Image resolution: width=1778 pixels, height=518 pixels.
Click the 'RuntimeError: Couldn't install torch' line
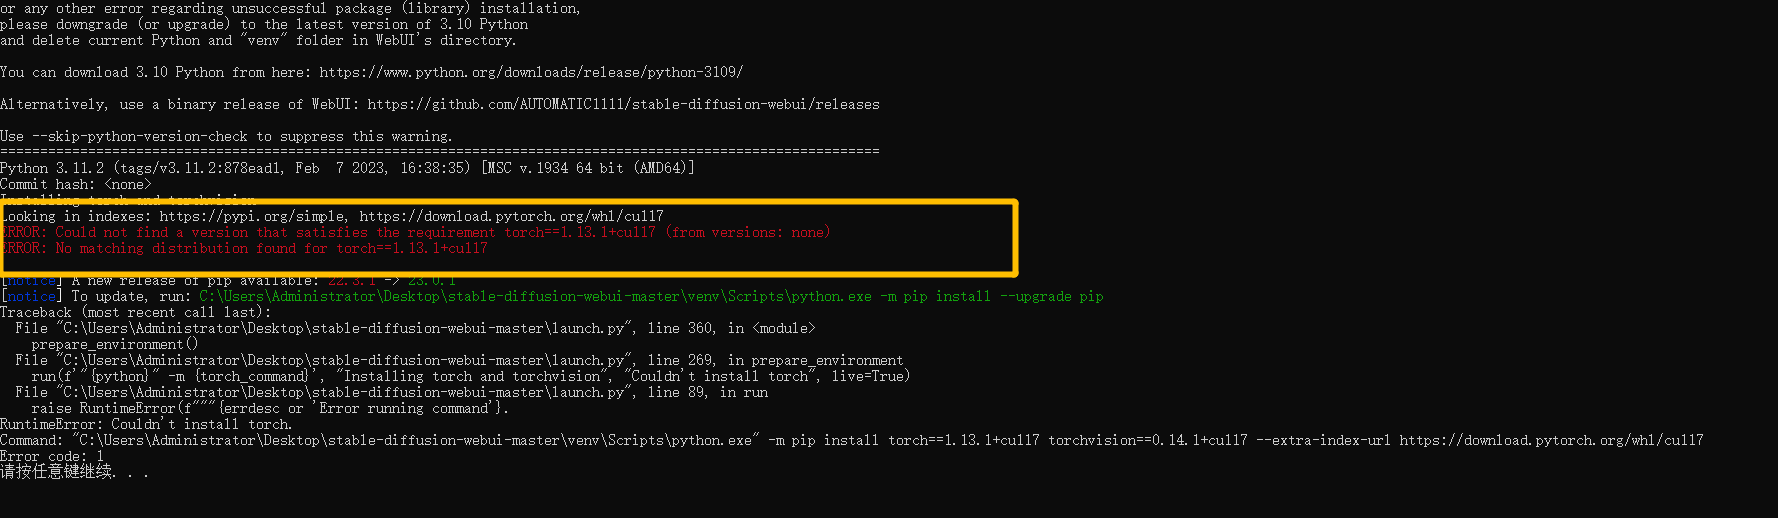click(x=146, y=424)
